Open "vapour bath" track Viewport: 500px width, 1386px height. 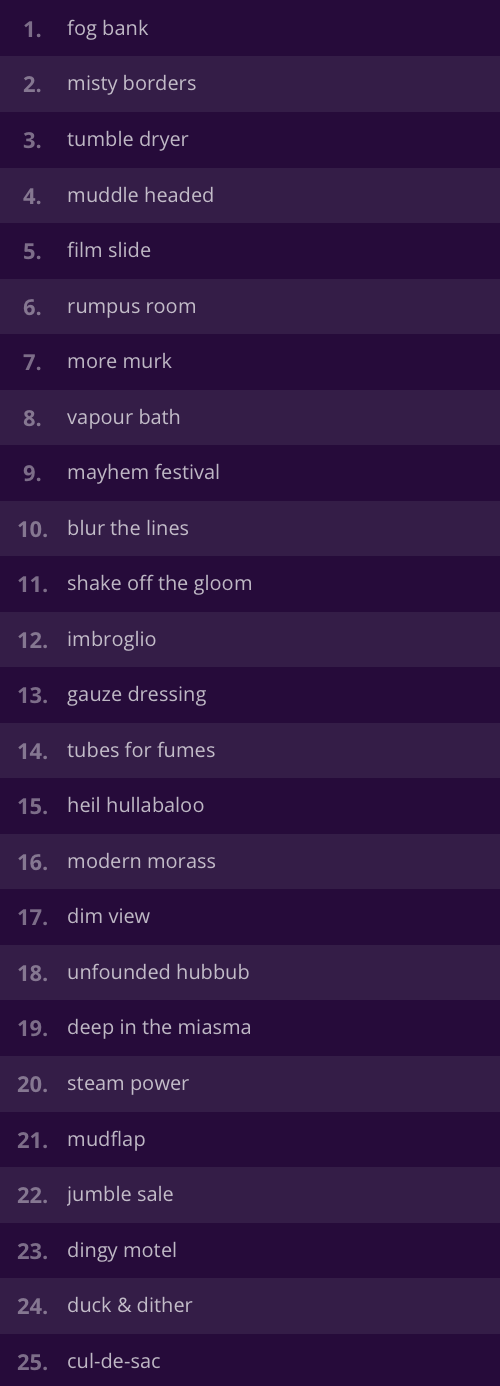click(250, 417)
